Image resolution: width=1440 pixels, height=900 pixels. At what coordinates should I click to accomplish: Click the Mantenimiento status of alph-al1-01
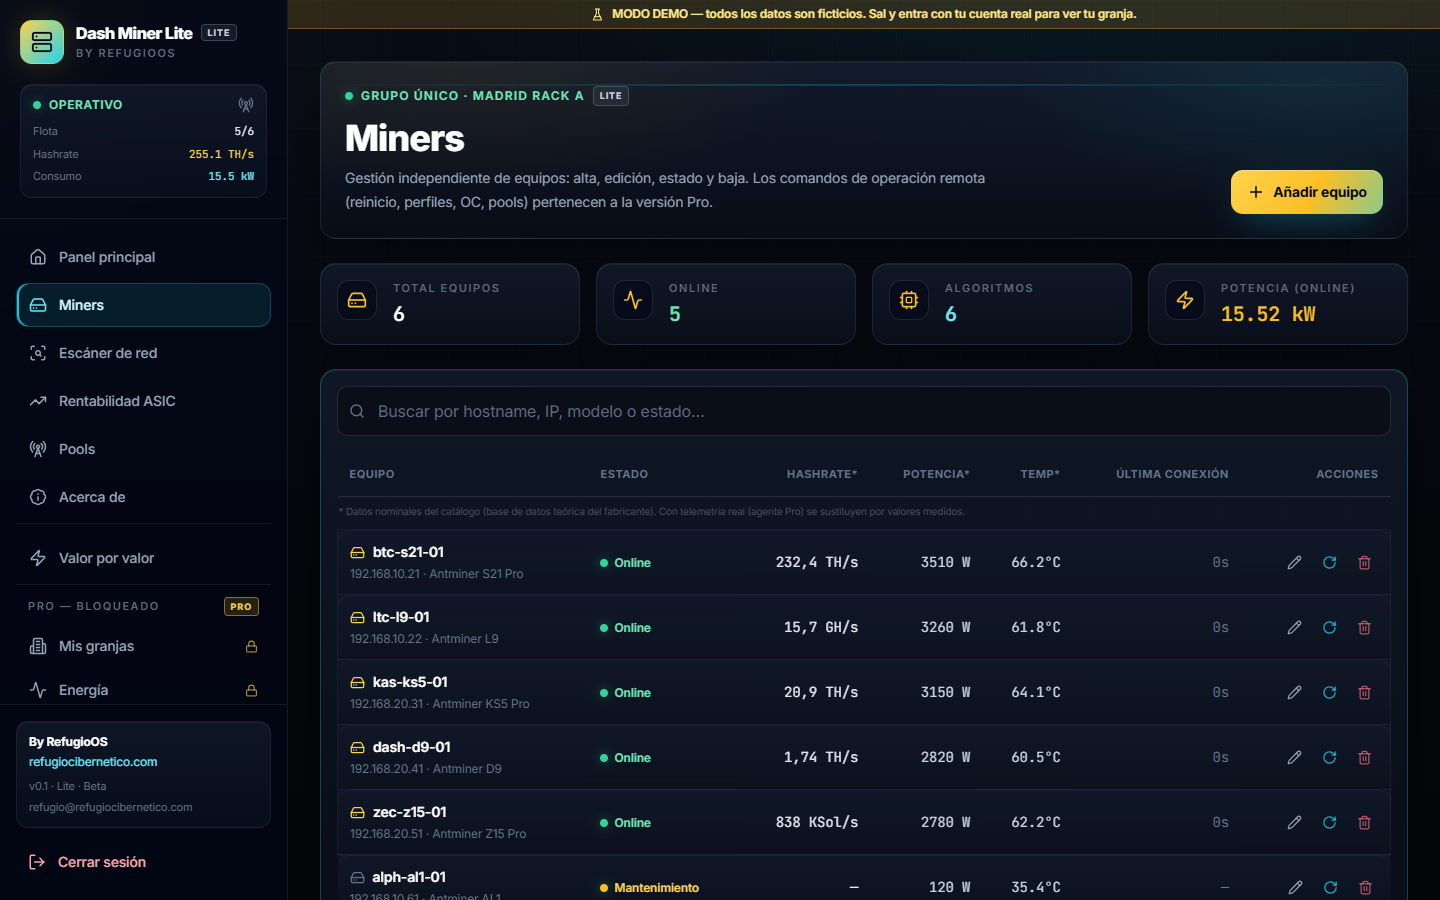650,888
